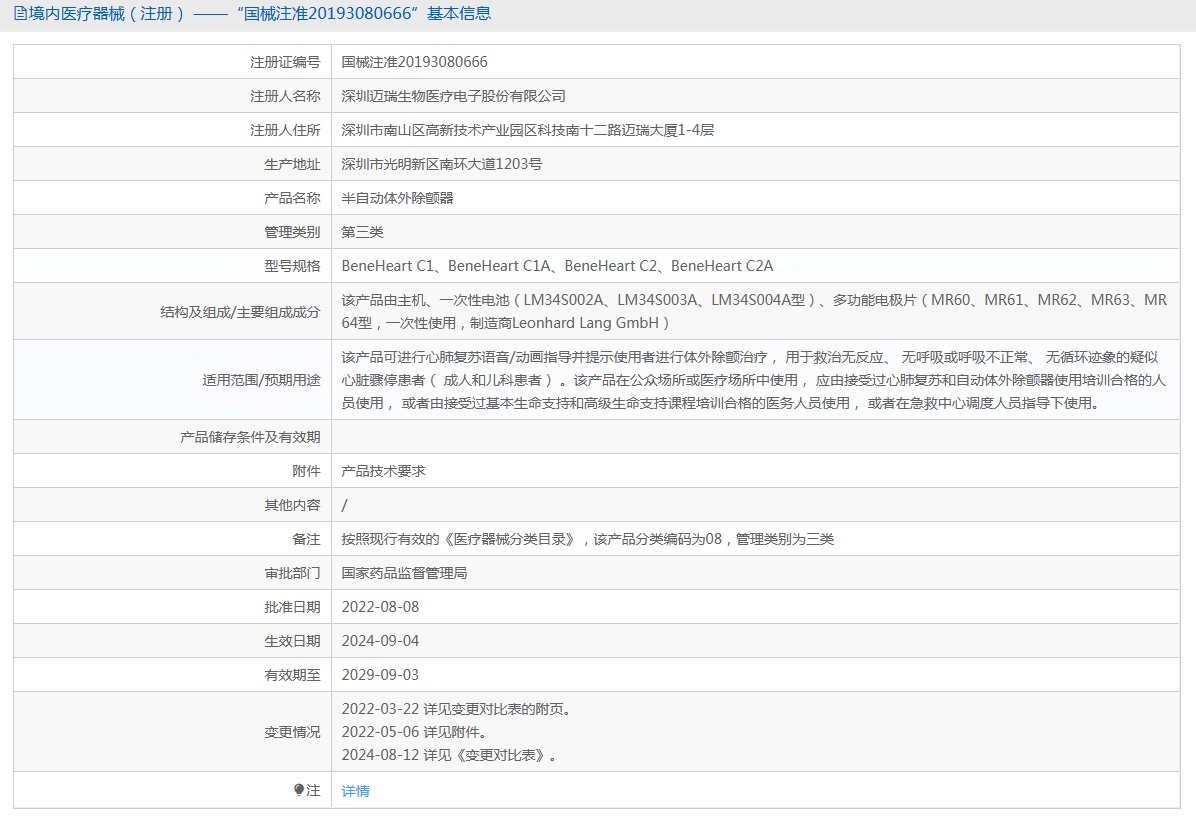Select approval date 2022-08-08
Viewport: 1196px width, 820px height.
(x=381, y=607)
